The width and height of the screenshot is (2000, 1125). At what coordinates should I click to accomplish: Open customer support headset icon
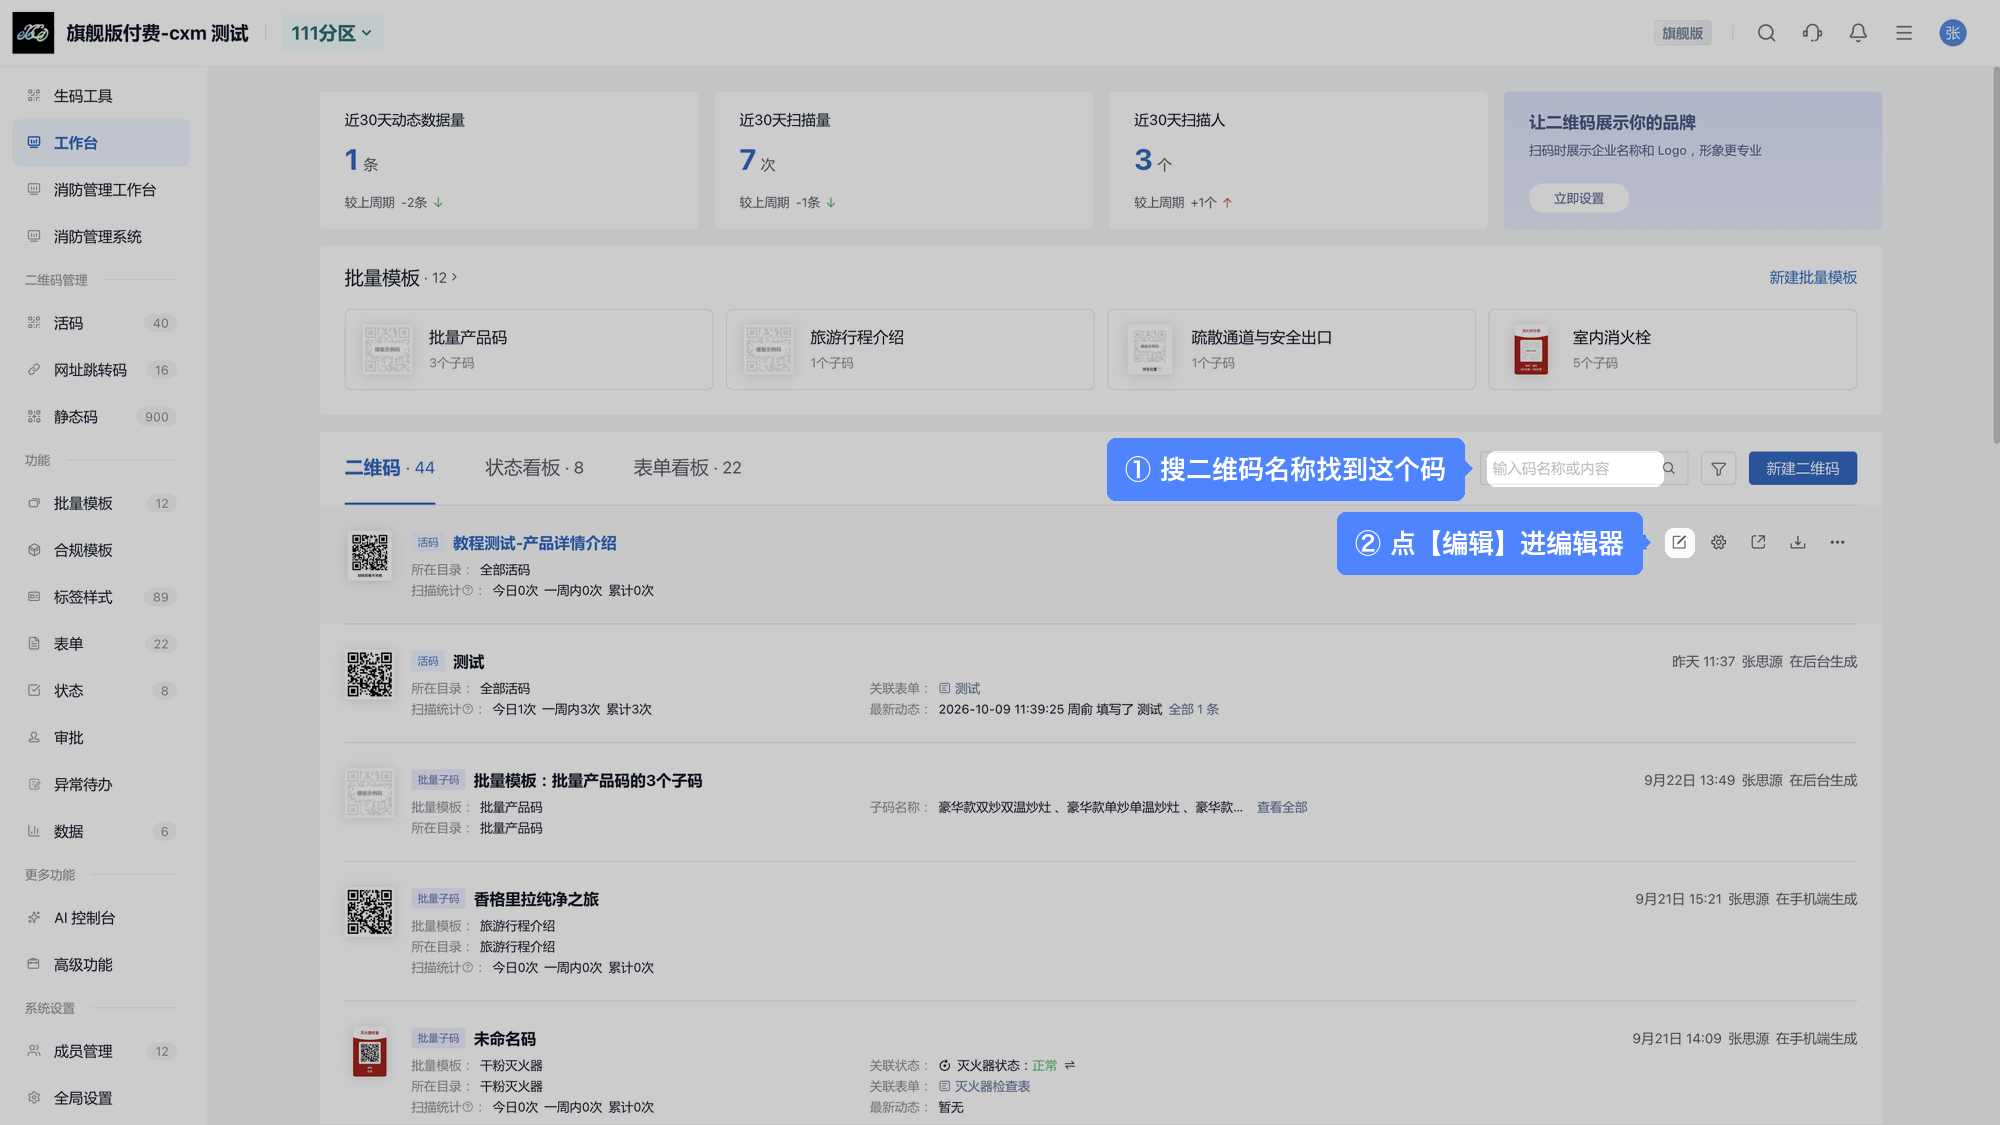1812,33
